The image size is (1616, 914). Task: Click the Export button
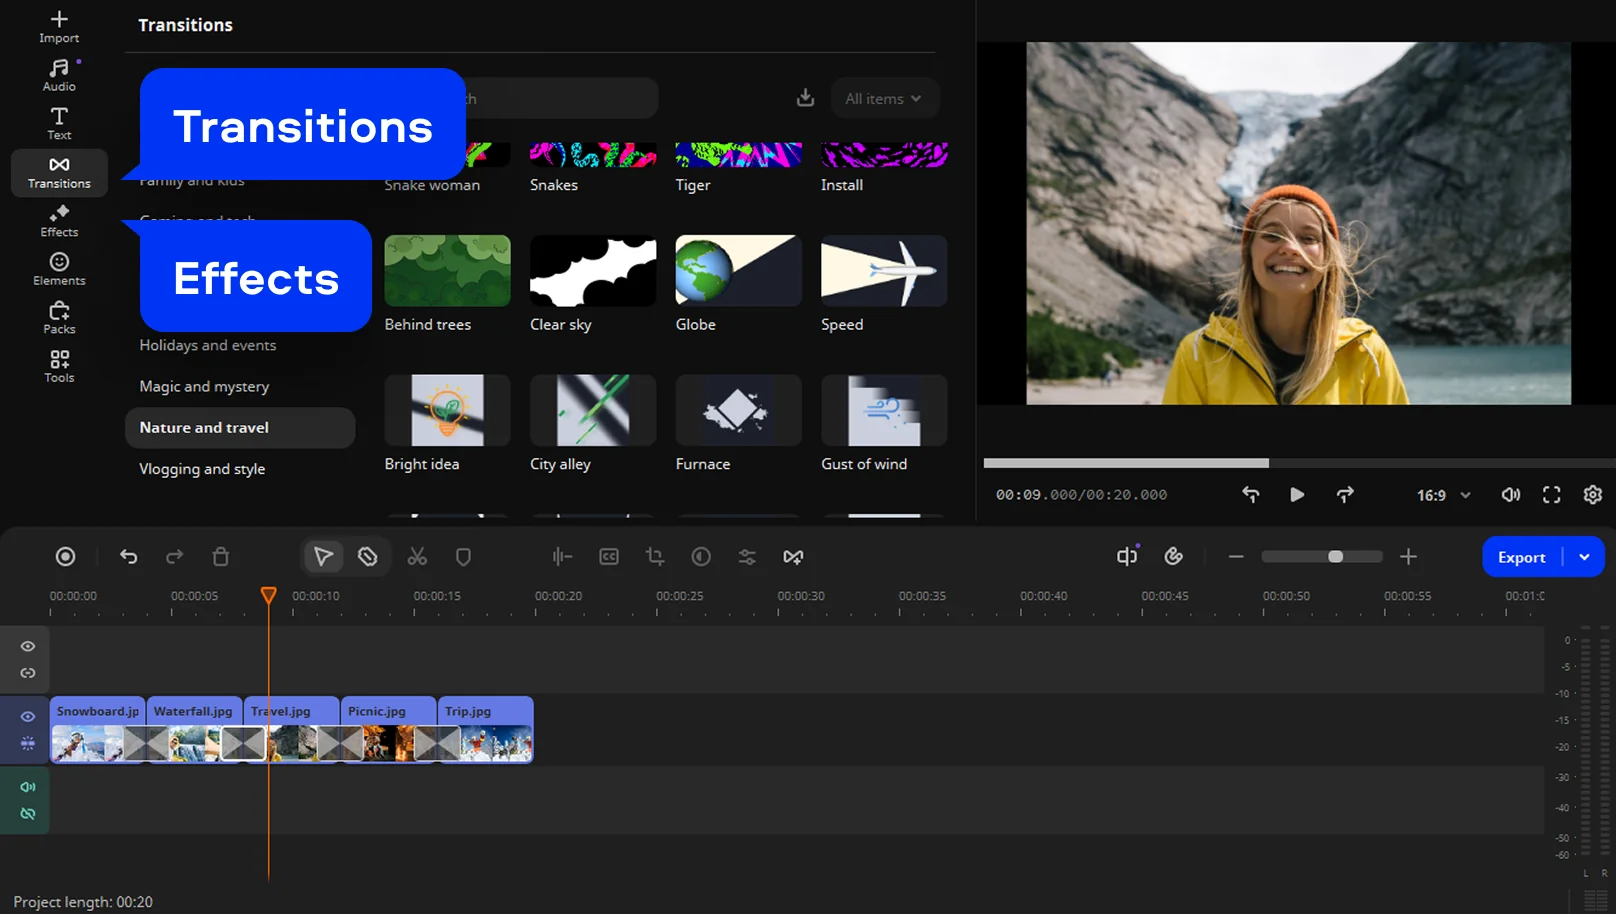(1521, 557)
